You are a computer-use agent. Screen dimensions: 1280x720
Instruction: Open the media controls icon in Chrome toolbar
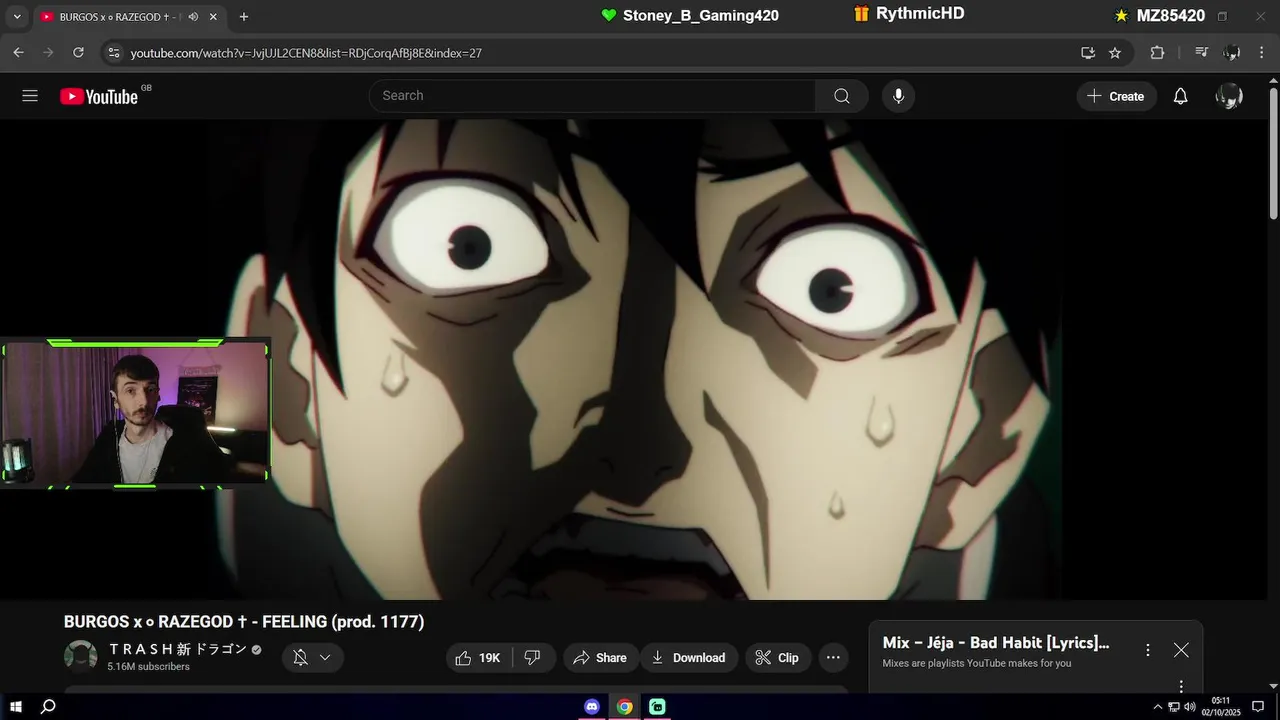click(1202, 52)
